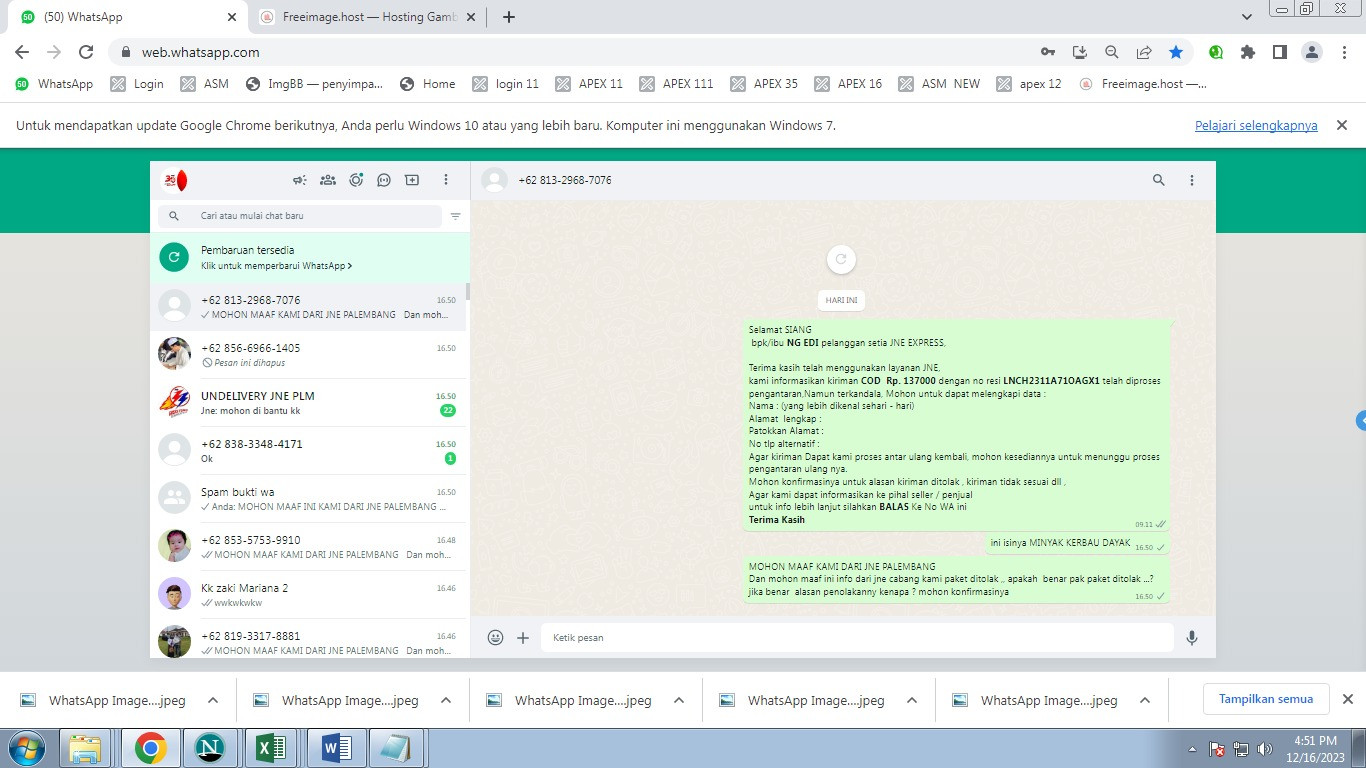Click the zoom magnifier icon in address bar
Viewport: 1366px width, 768px height.
(1112, 52)
